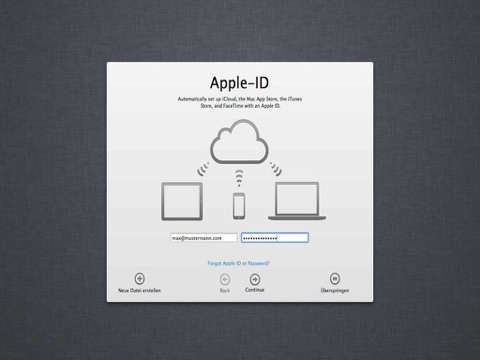
Task: Open the Forgot Apple ID or Password link
Action: click(239, 263)
